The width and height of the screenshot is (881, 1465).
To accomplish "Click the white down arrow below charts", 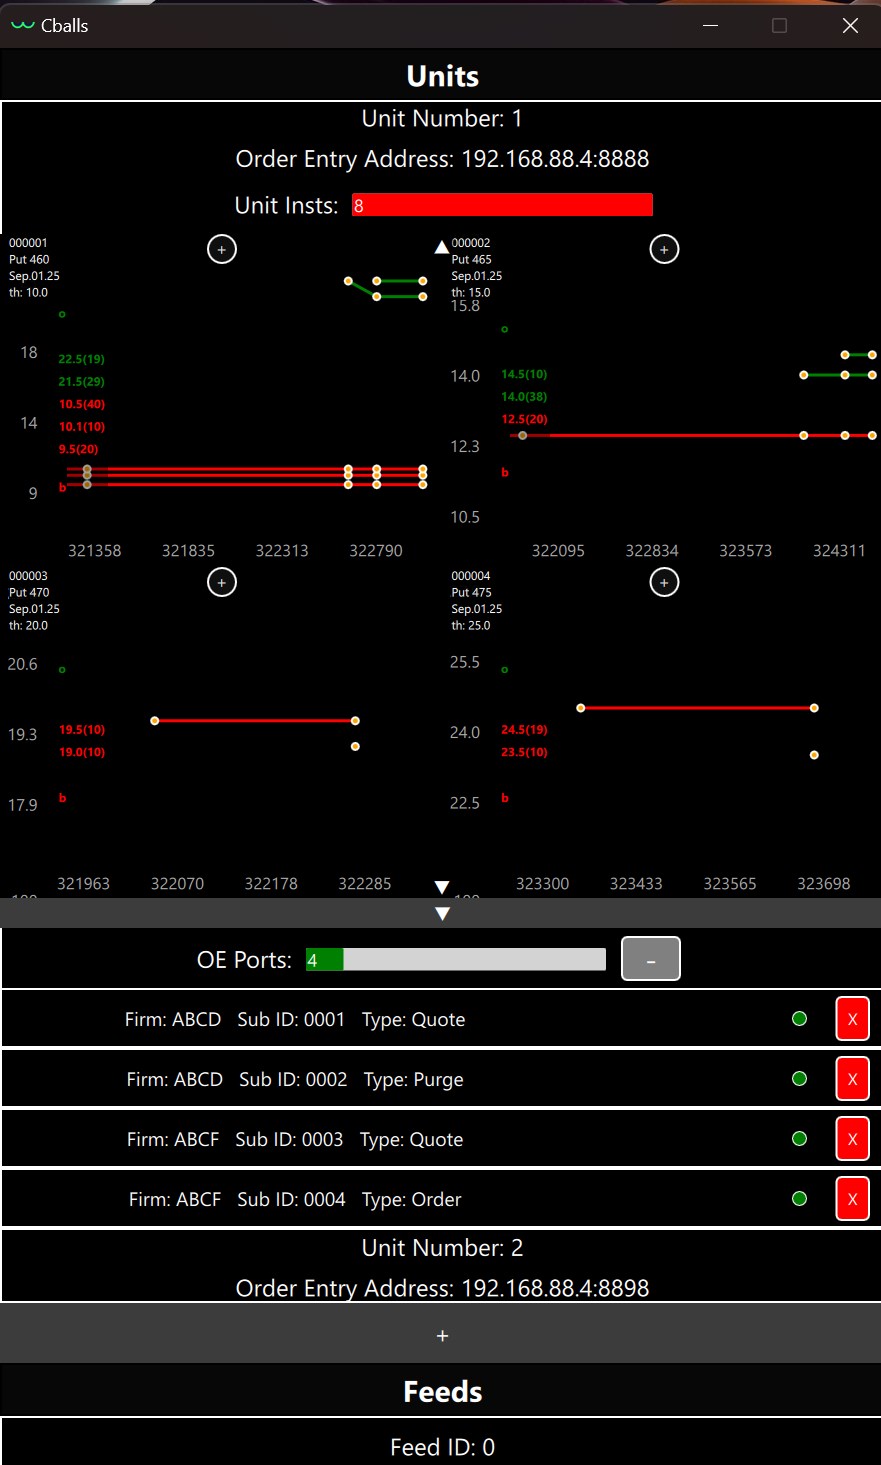I will (x=442, y=887).
